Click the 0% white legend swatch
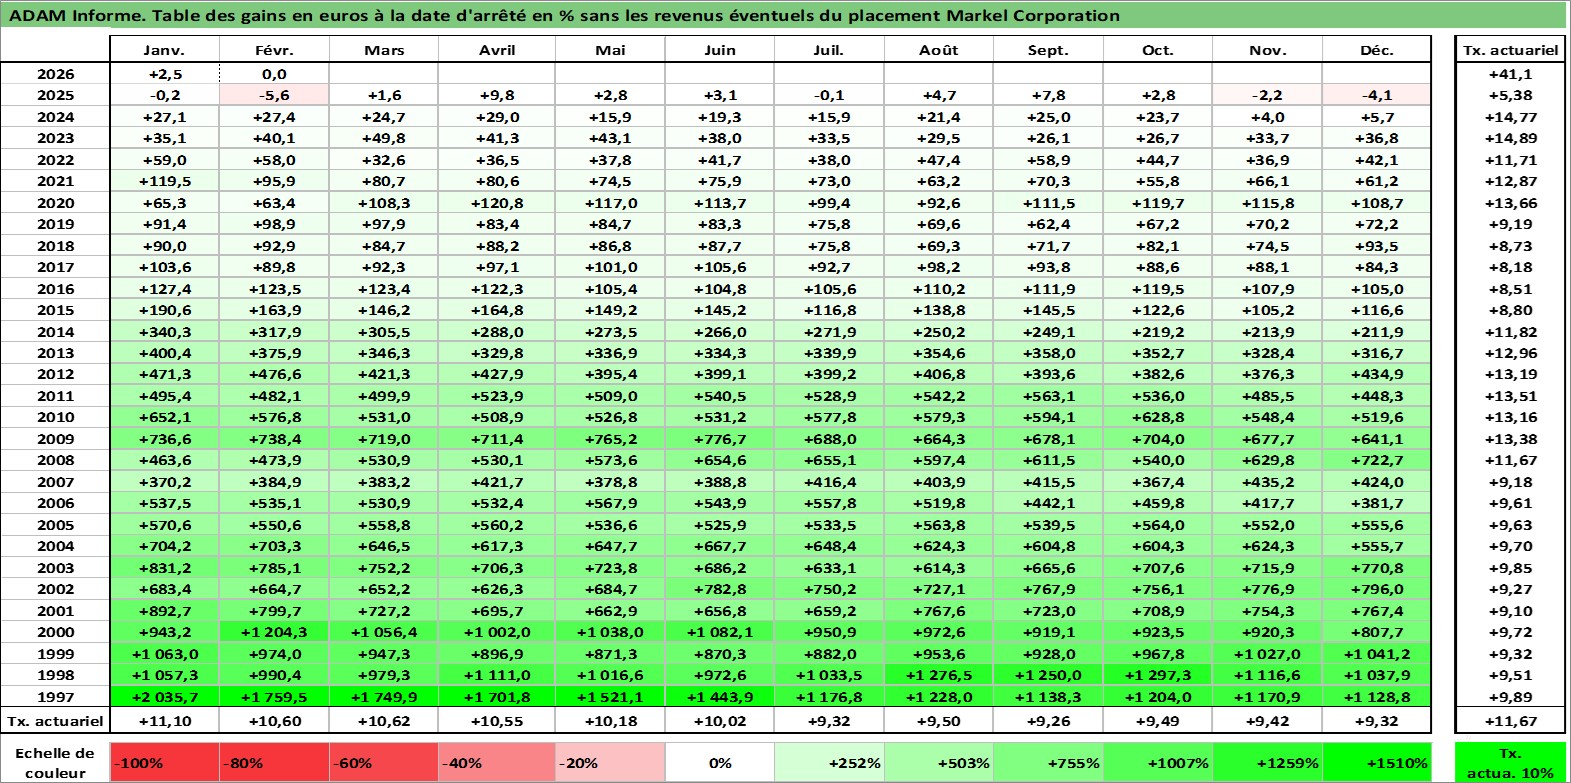This screenshot has width=1571, height=783. (x=720, y=763)
